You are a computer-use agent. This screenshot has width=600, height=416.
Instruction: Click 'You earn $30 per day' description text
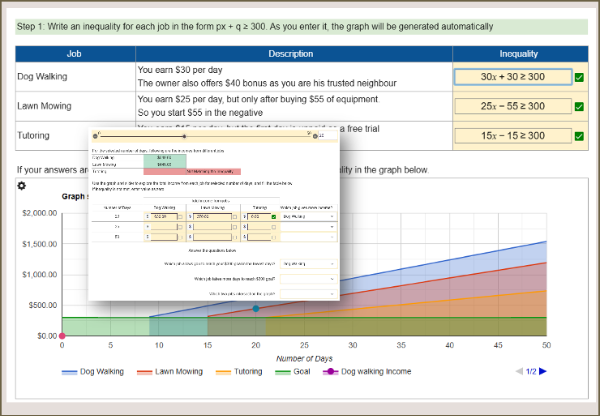pos(180,70)
